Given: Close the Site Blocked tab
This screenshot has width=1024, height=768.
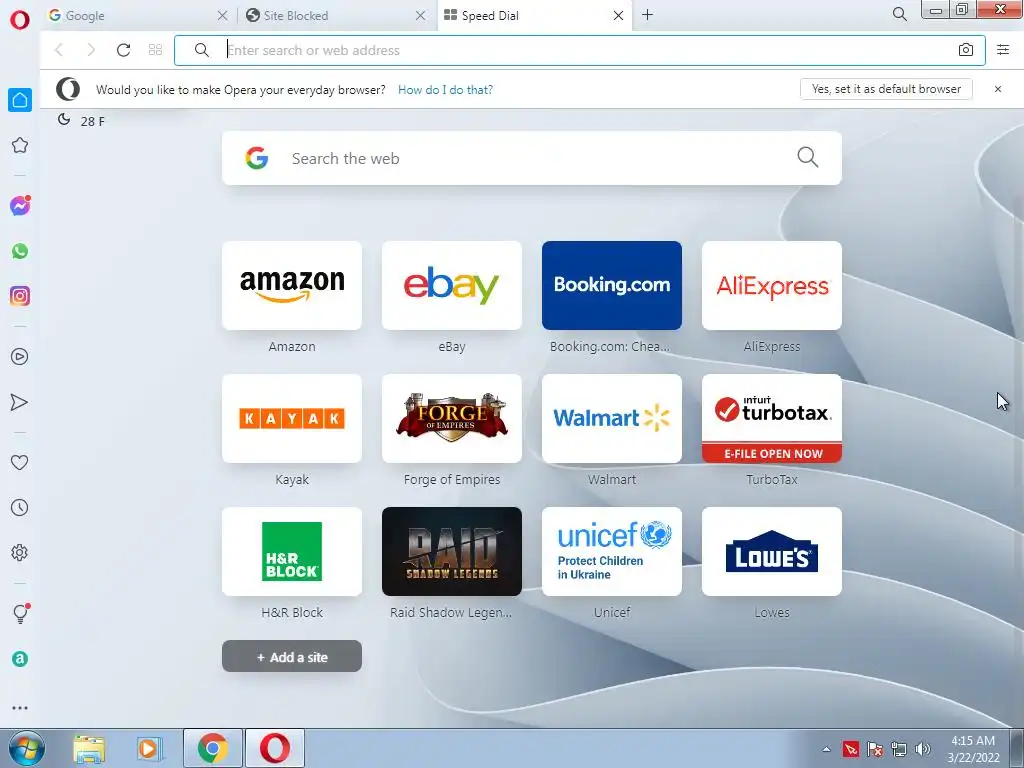Looking at the screenshot, I should tap(421, 16).
